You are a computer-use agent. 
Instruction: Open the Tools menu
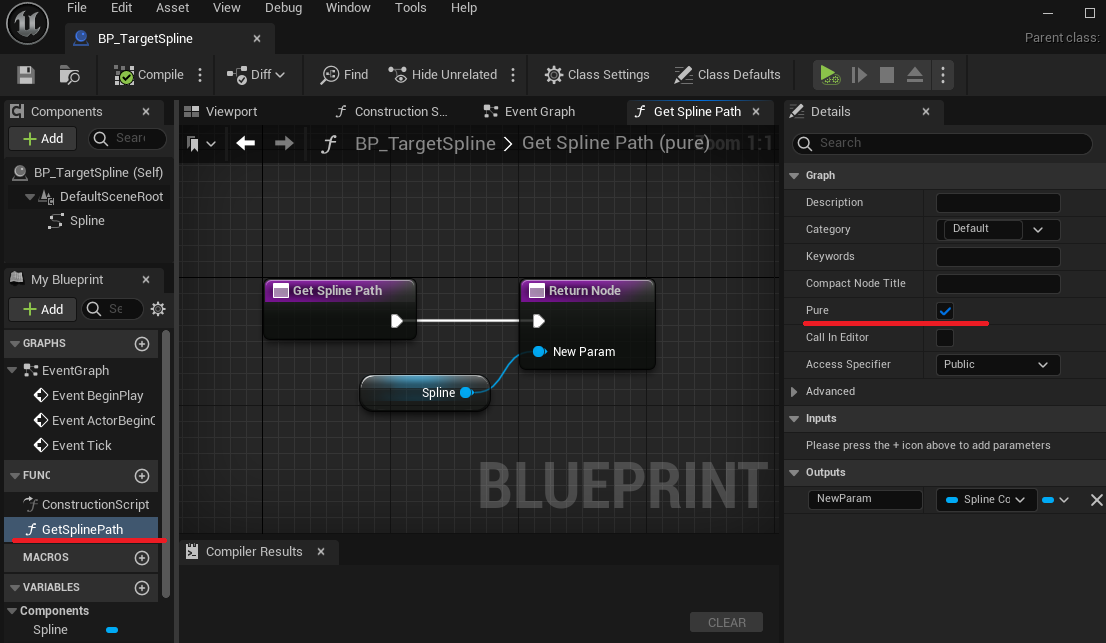click(x=411, y=8)
